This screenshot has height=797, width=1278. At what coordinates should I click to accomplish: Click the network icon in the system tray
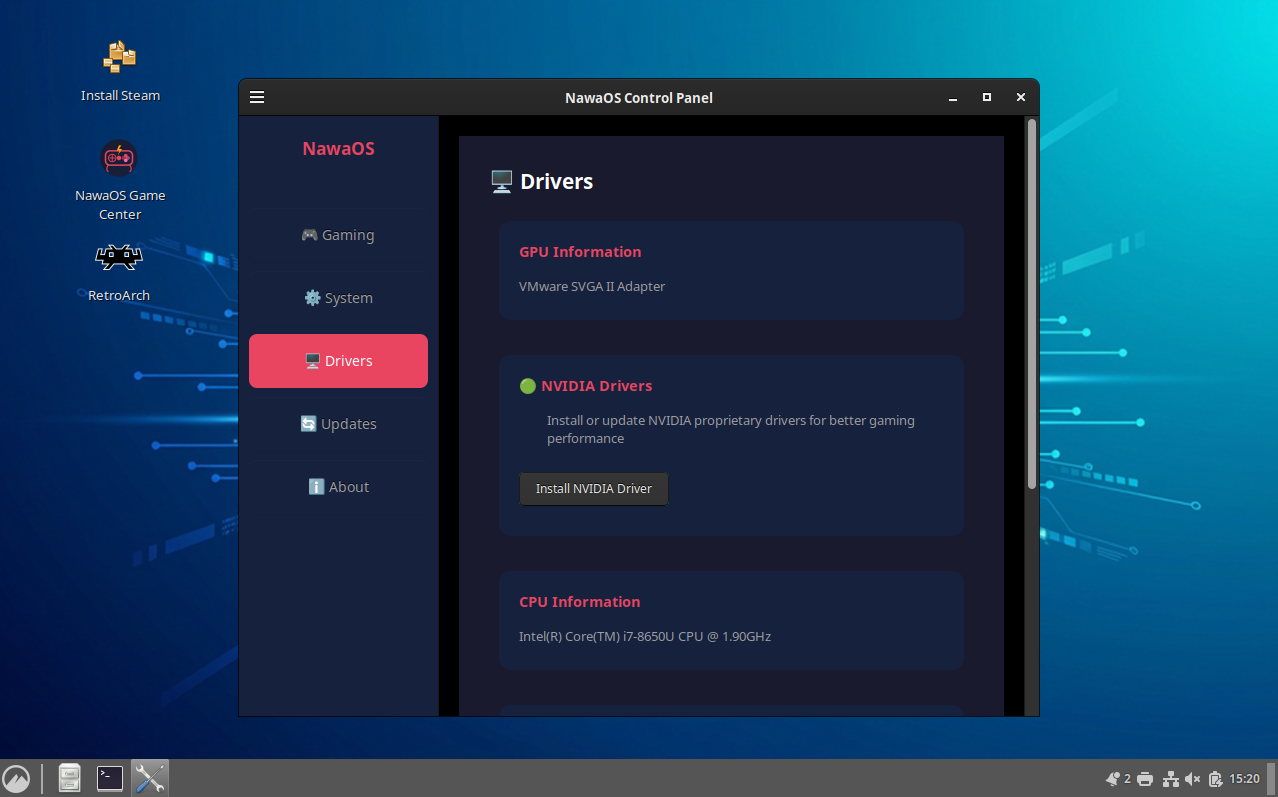pos(1170,778)
